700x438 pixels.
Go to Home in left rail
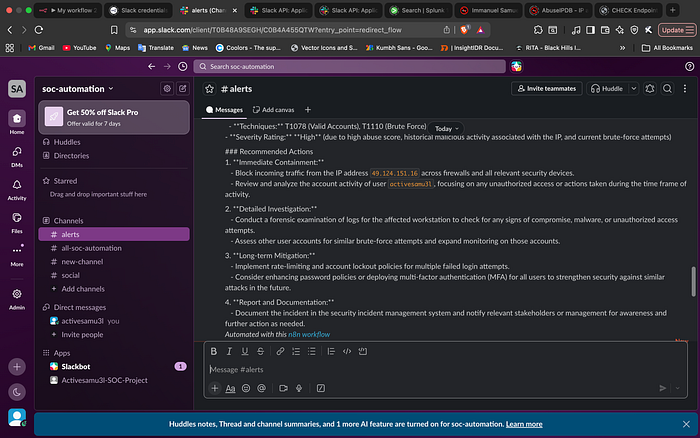coord(17,122)
